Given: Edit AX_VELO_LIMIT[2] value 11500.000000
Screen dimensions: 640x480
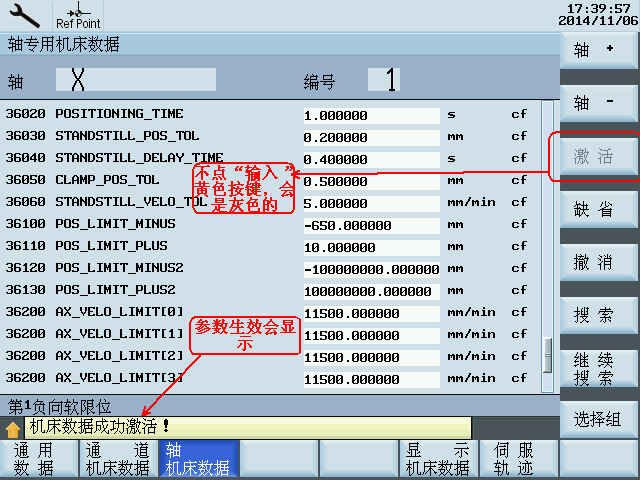Looking at the screenshot, I should [371, 358].
